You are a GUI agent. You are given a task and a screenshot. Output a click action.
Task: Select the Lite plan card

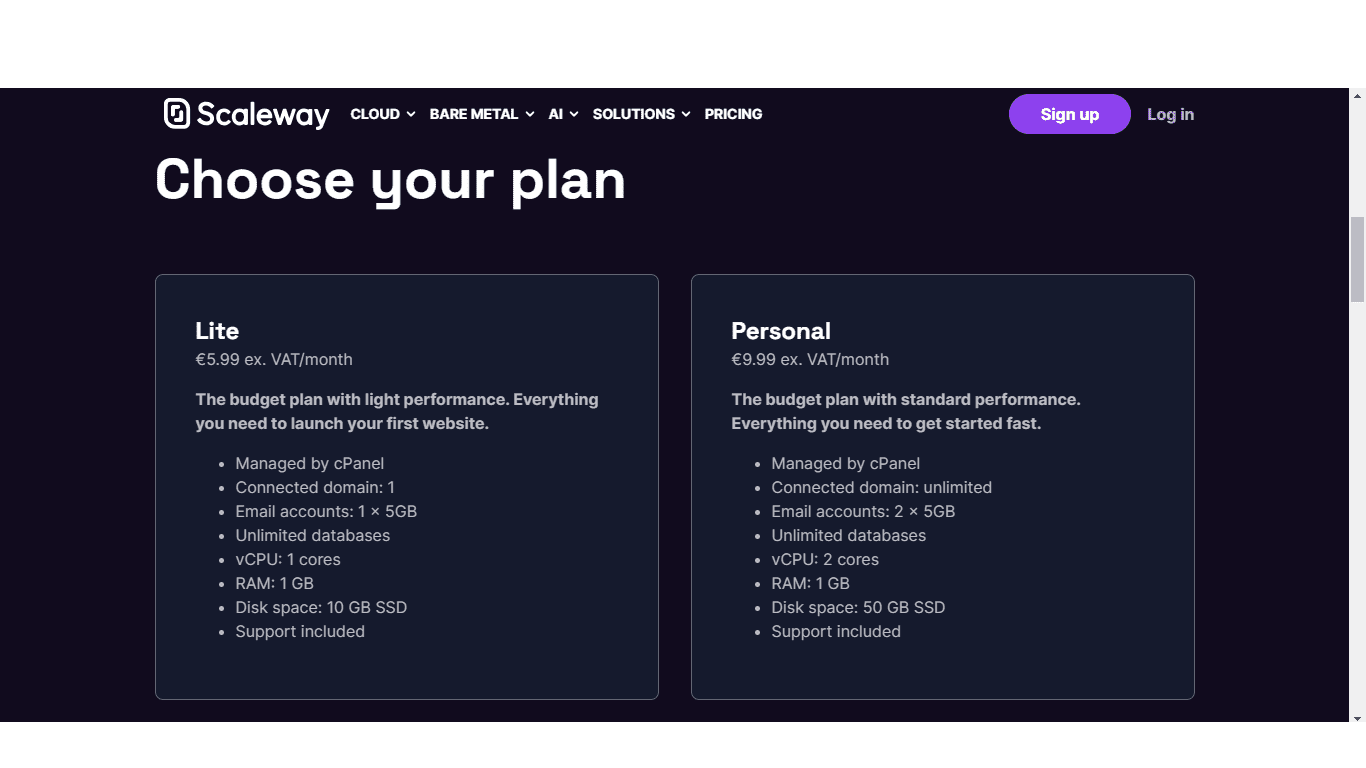point(407,487)
